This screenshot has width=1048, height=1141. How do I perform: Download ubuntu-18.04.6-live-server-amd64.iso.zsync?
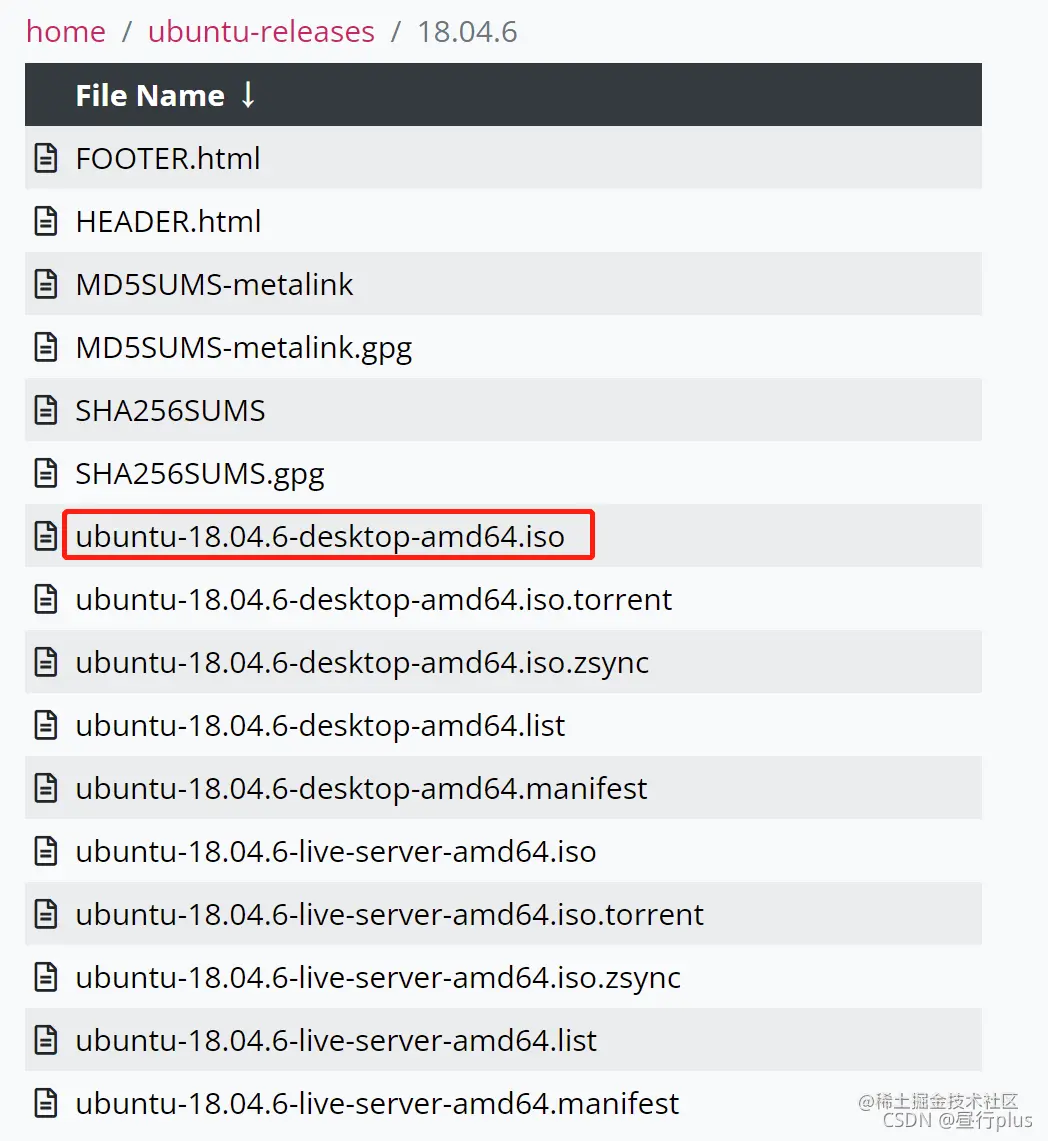click(x=378, y=979)
